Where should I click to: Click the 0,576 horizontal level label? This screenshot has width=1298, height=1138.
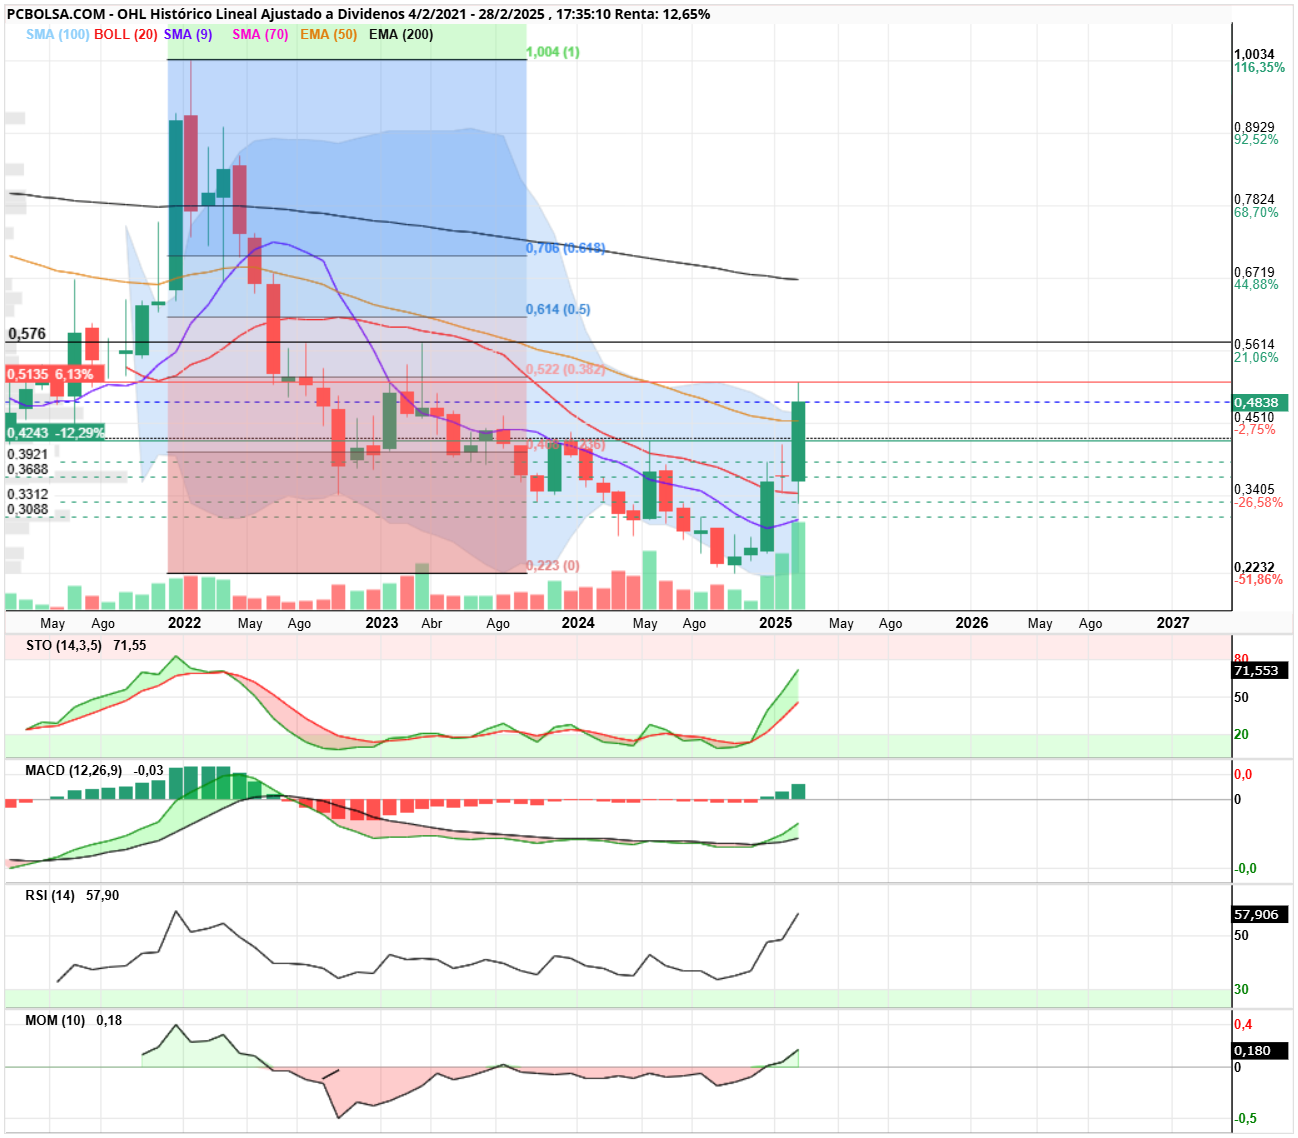pyautogui.click(x=27, y=334)
